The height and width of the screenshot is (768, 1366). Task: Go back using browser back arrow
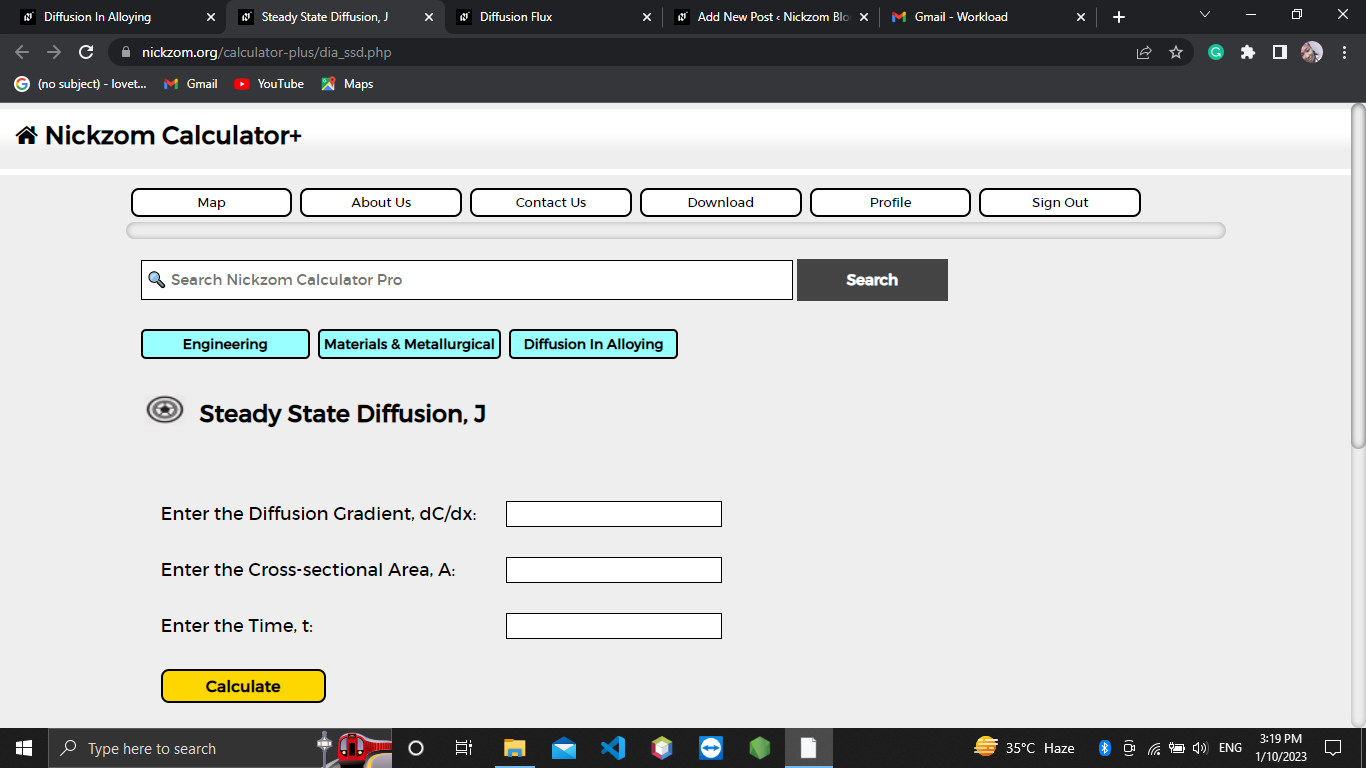(x=22, y=52)
